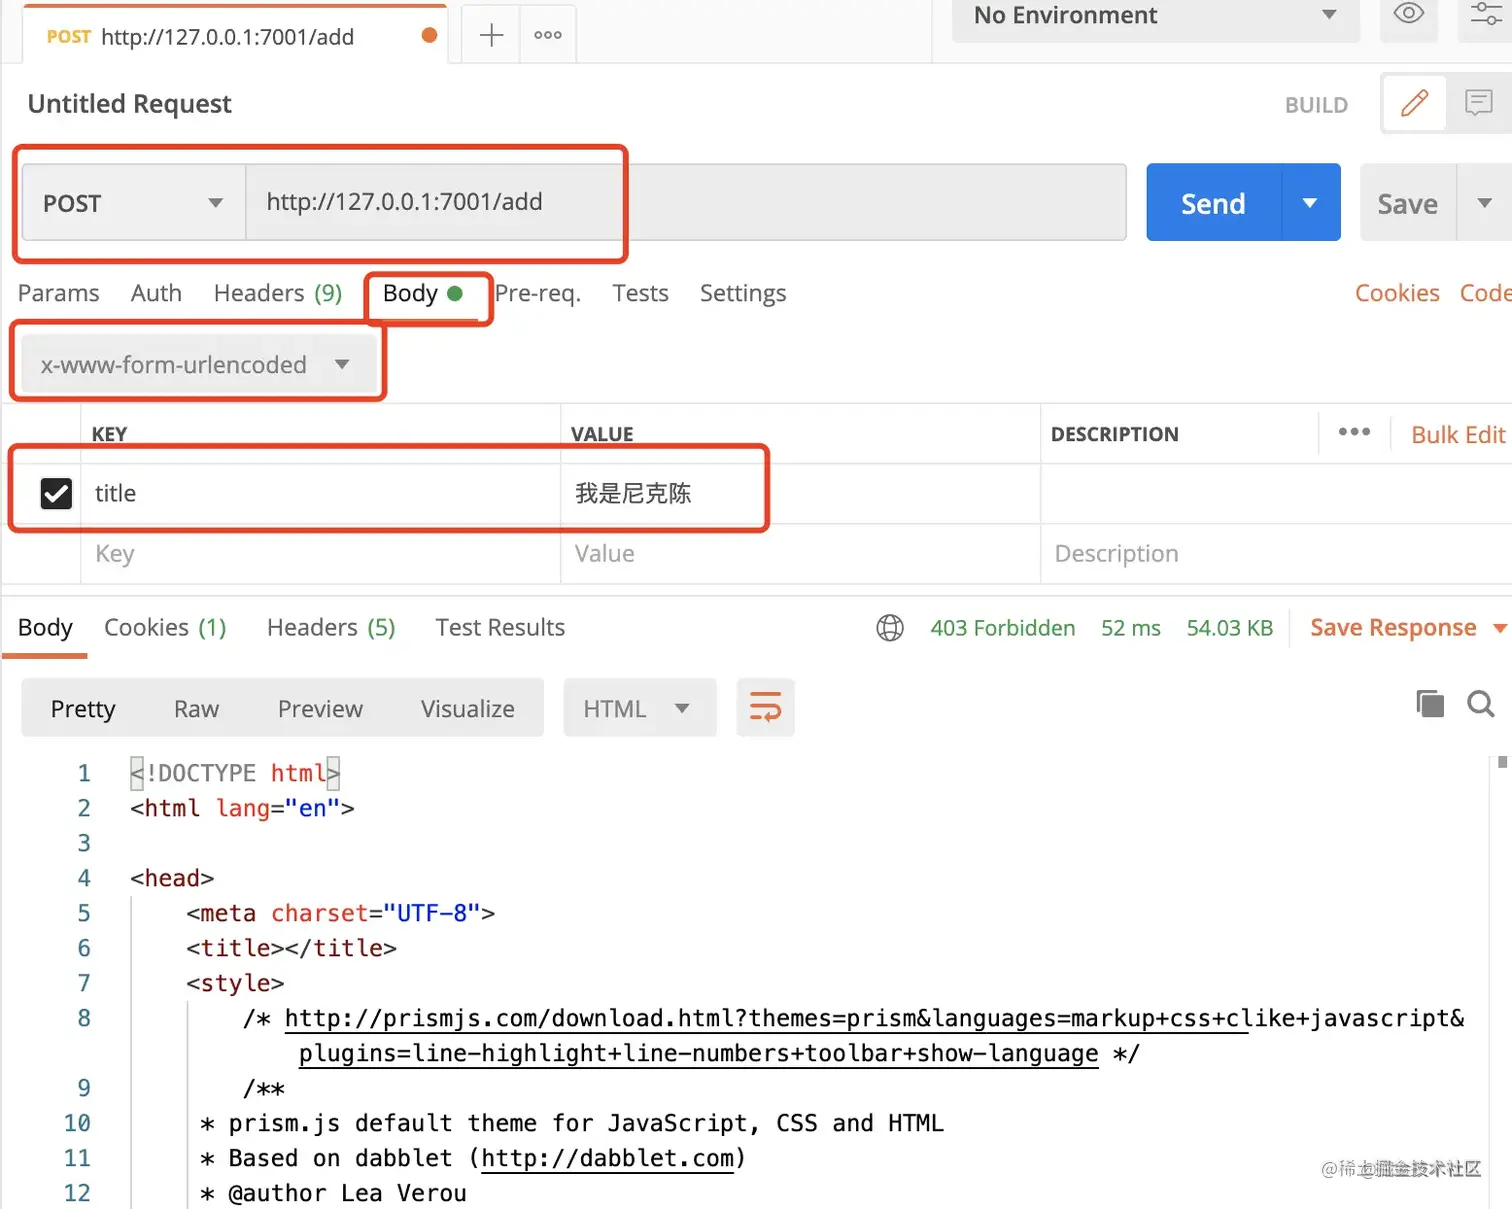
Task: Click the request URL input field
Action: (x=686, y=203)
